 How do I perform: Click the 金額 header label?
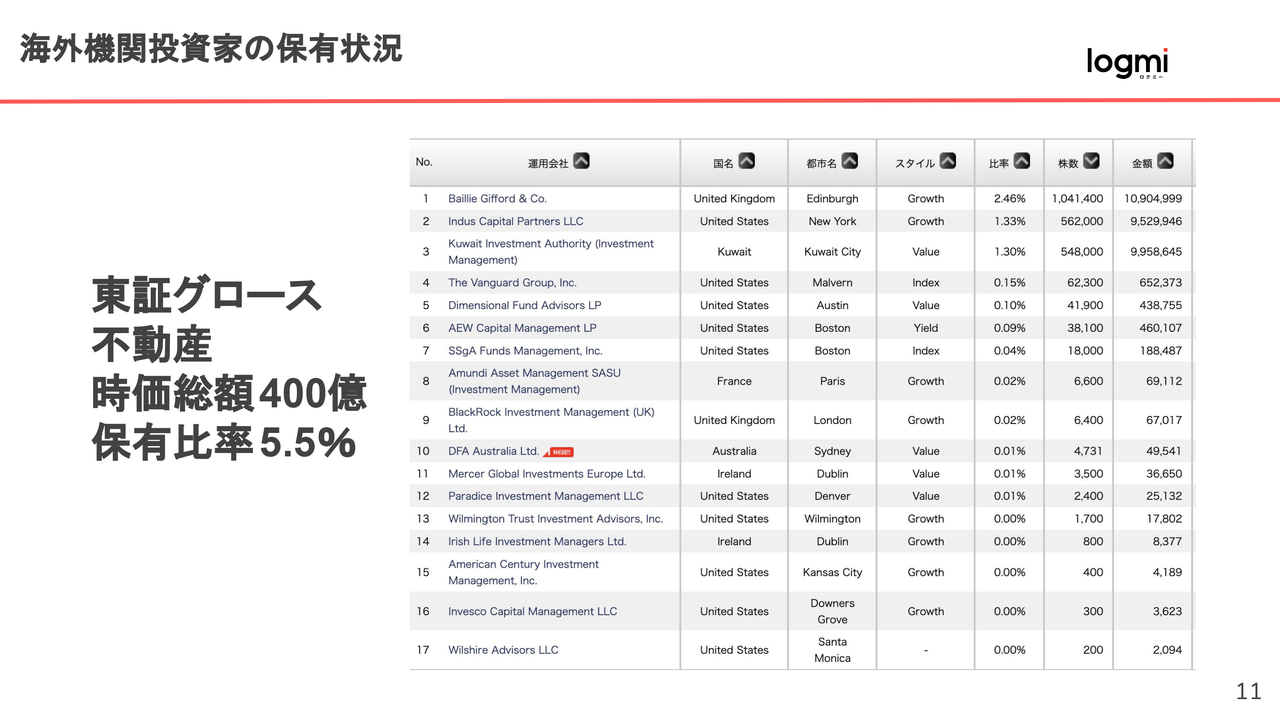(x=1142, y=163)
